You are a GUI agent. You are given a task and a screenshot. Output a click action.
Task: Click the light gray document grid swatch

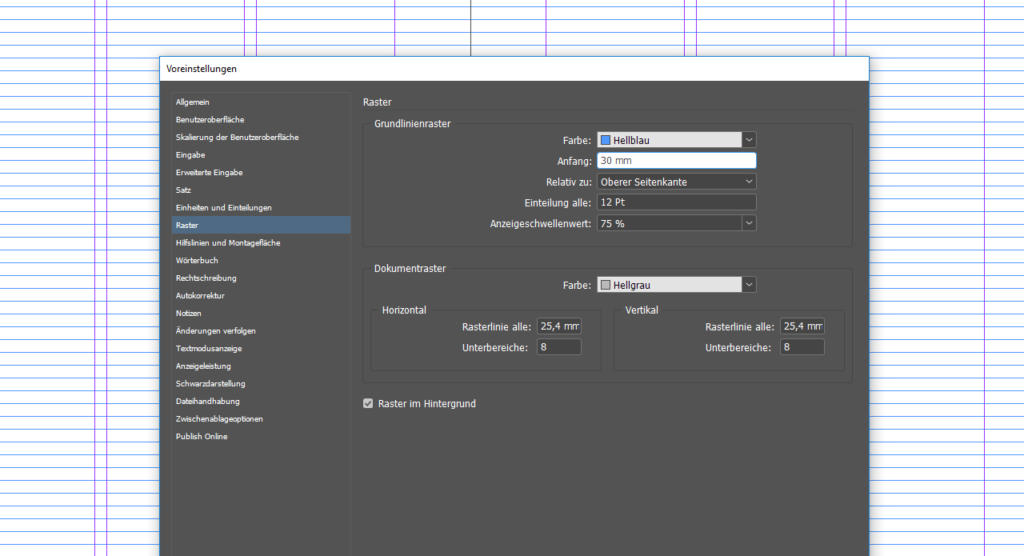(605, 285)
